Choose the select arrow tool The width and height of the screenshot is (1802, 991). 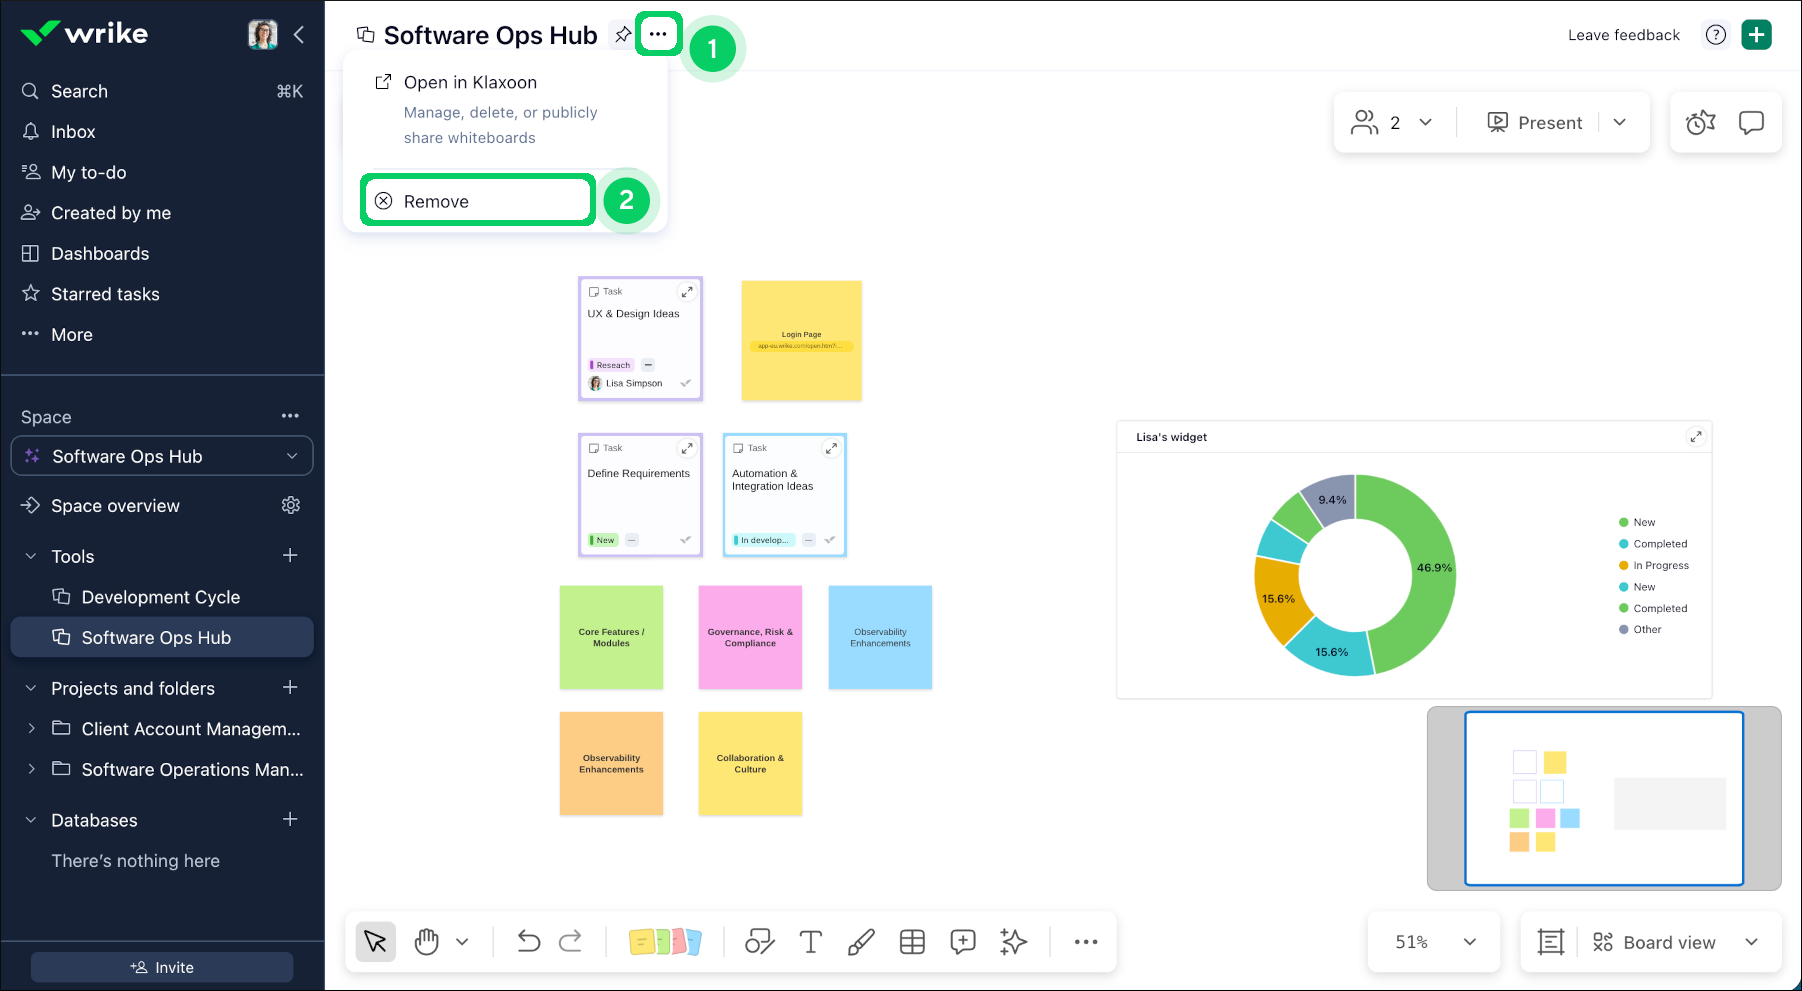376,942
